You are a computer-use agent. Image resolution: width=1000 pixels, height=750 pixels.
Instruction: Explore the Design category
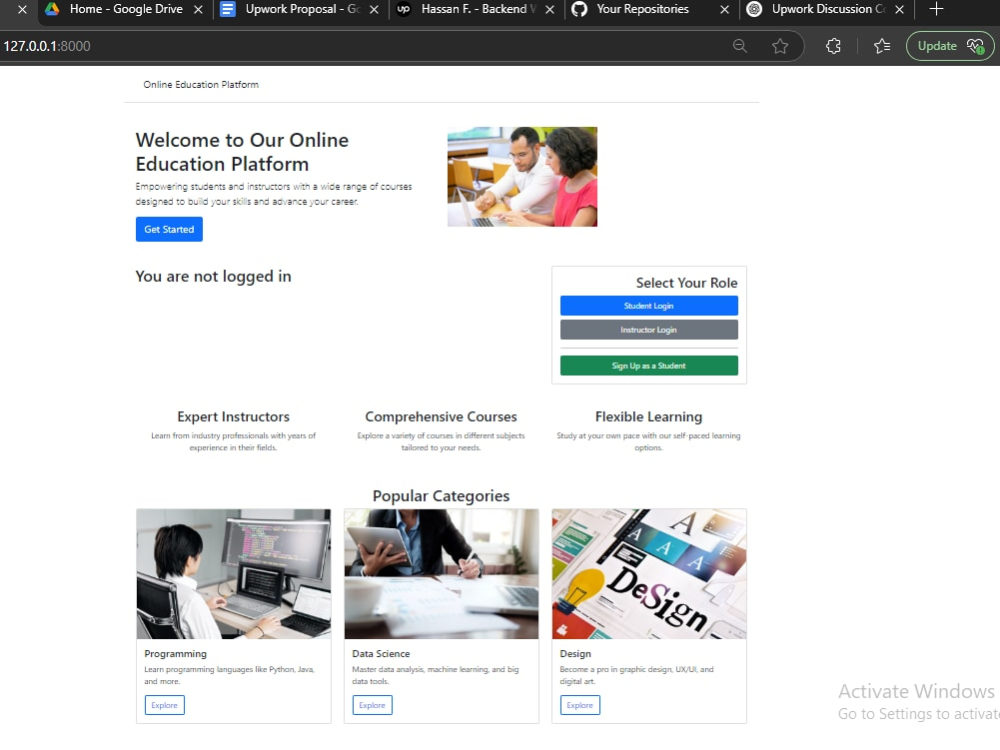(580, 705)
